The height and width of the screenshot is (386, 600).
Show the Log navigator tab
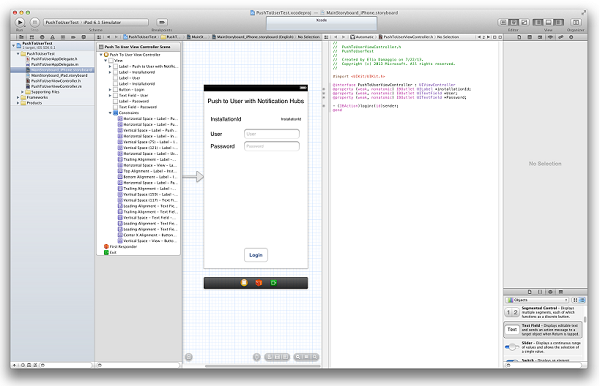coord(83,37)
